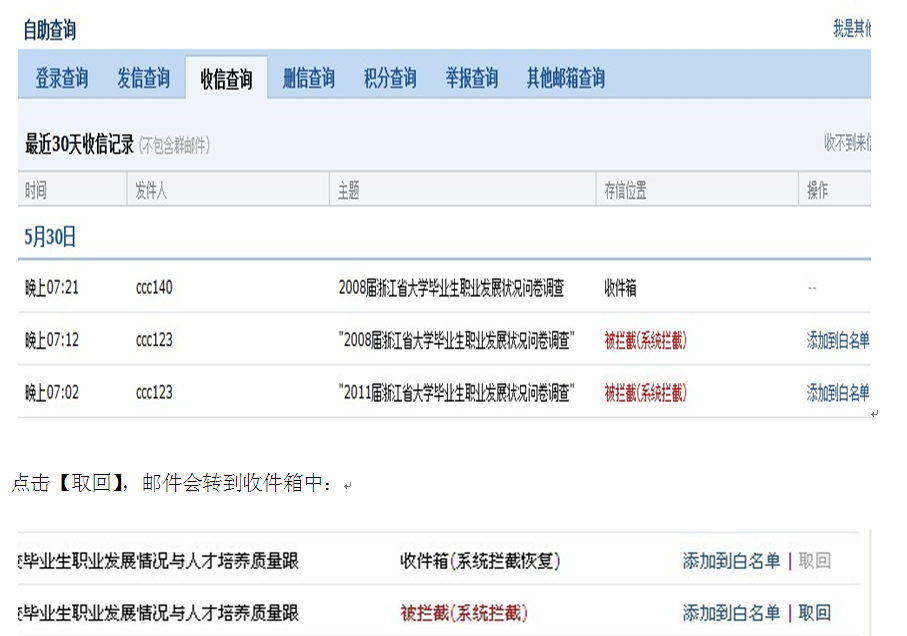Open the 积分查询 tab

(x=390, y=78)
